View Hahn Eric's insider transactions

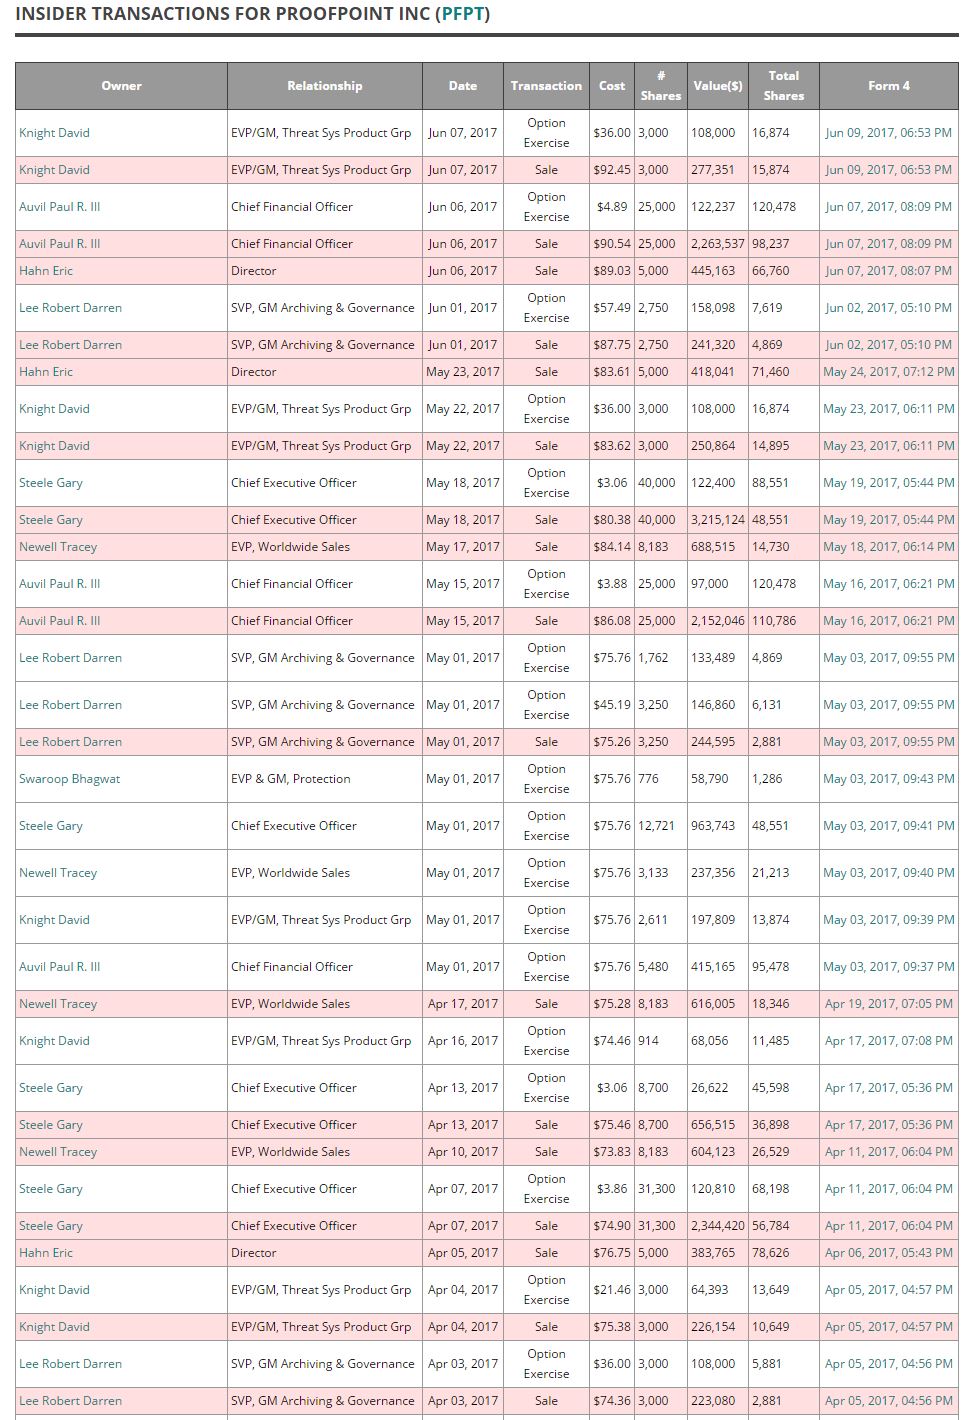pos(44,270)
